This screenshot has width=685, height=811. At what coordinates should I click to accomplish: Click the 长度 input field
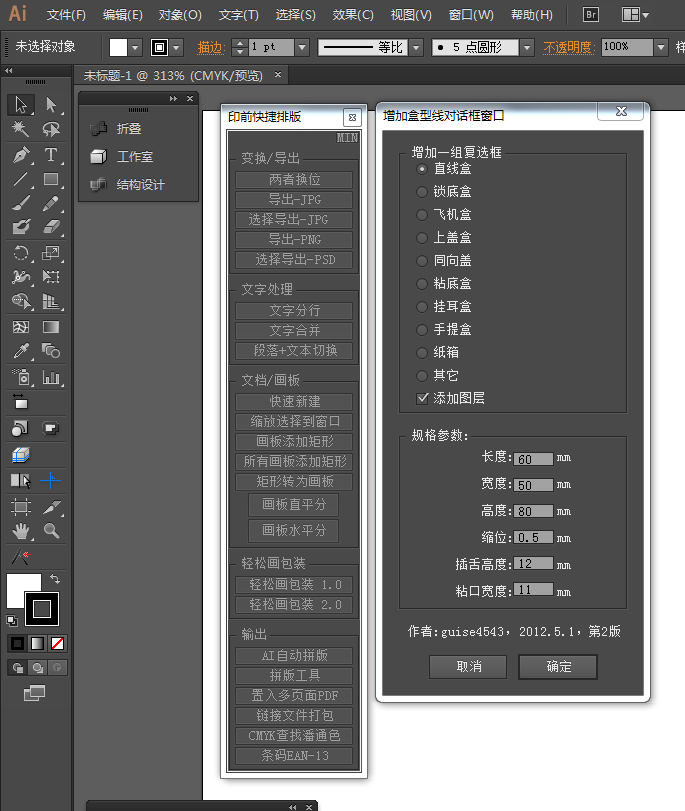pyautogui.click(x=533, y=459)
